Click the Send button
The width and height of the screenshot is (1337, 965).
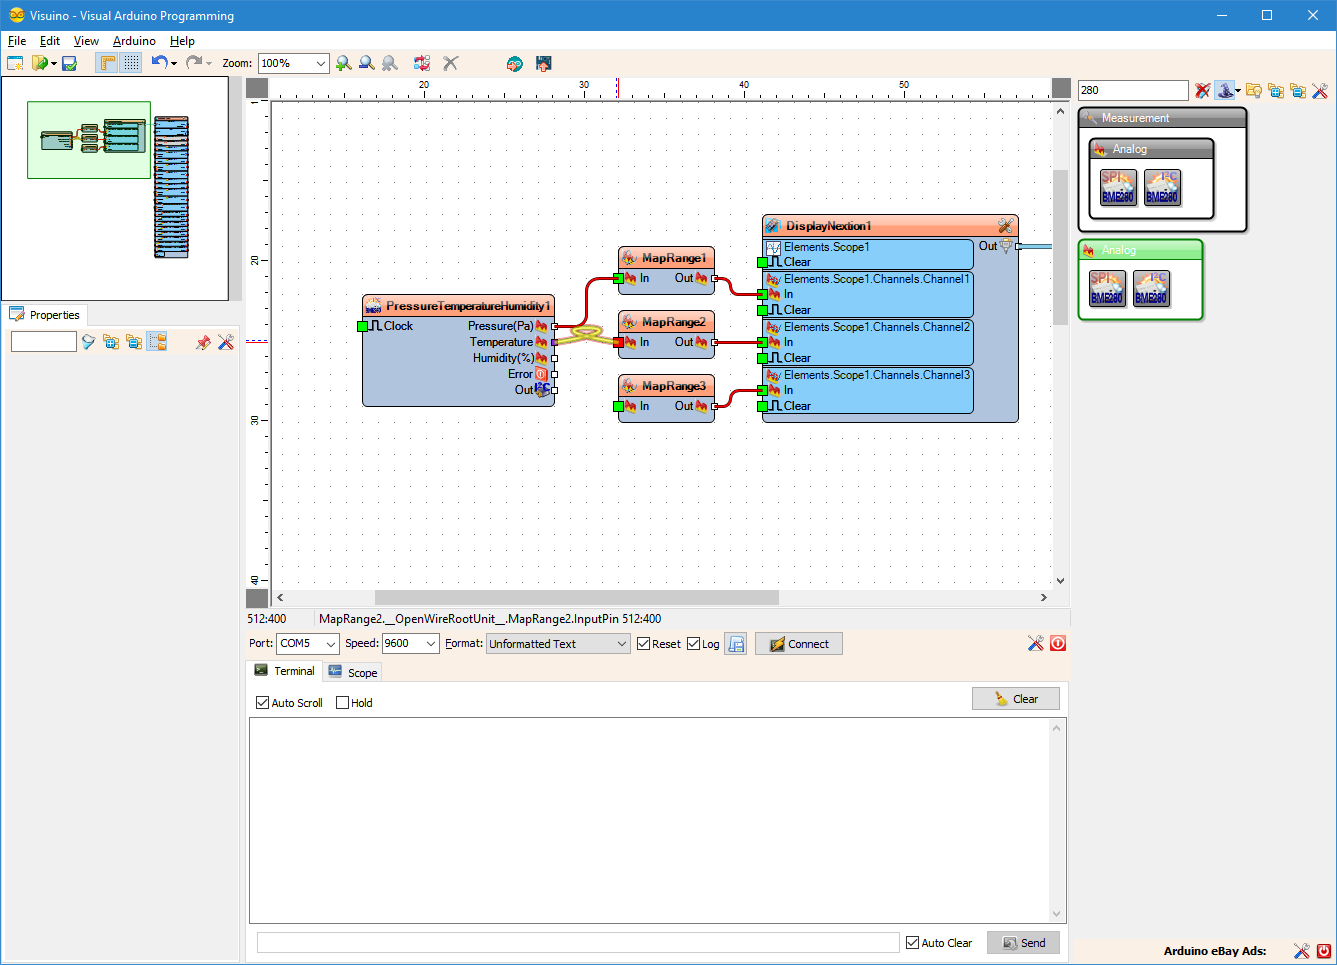[x=1023, y=943]
